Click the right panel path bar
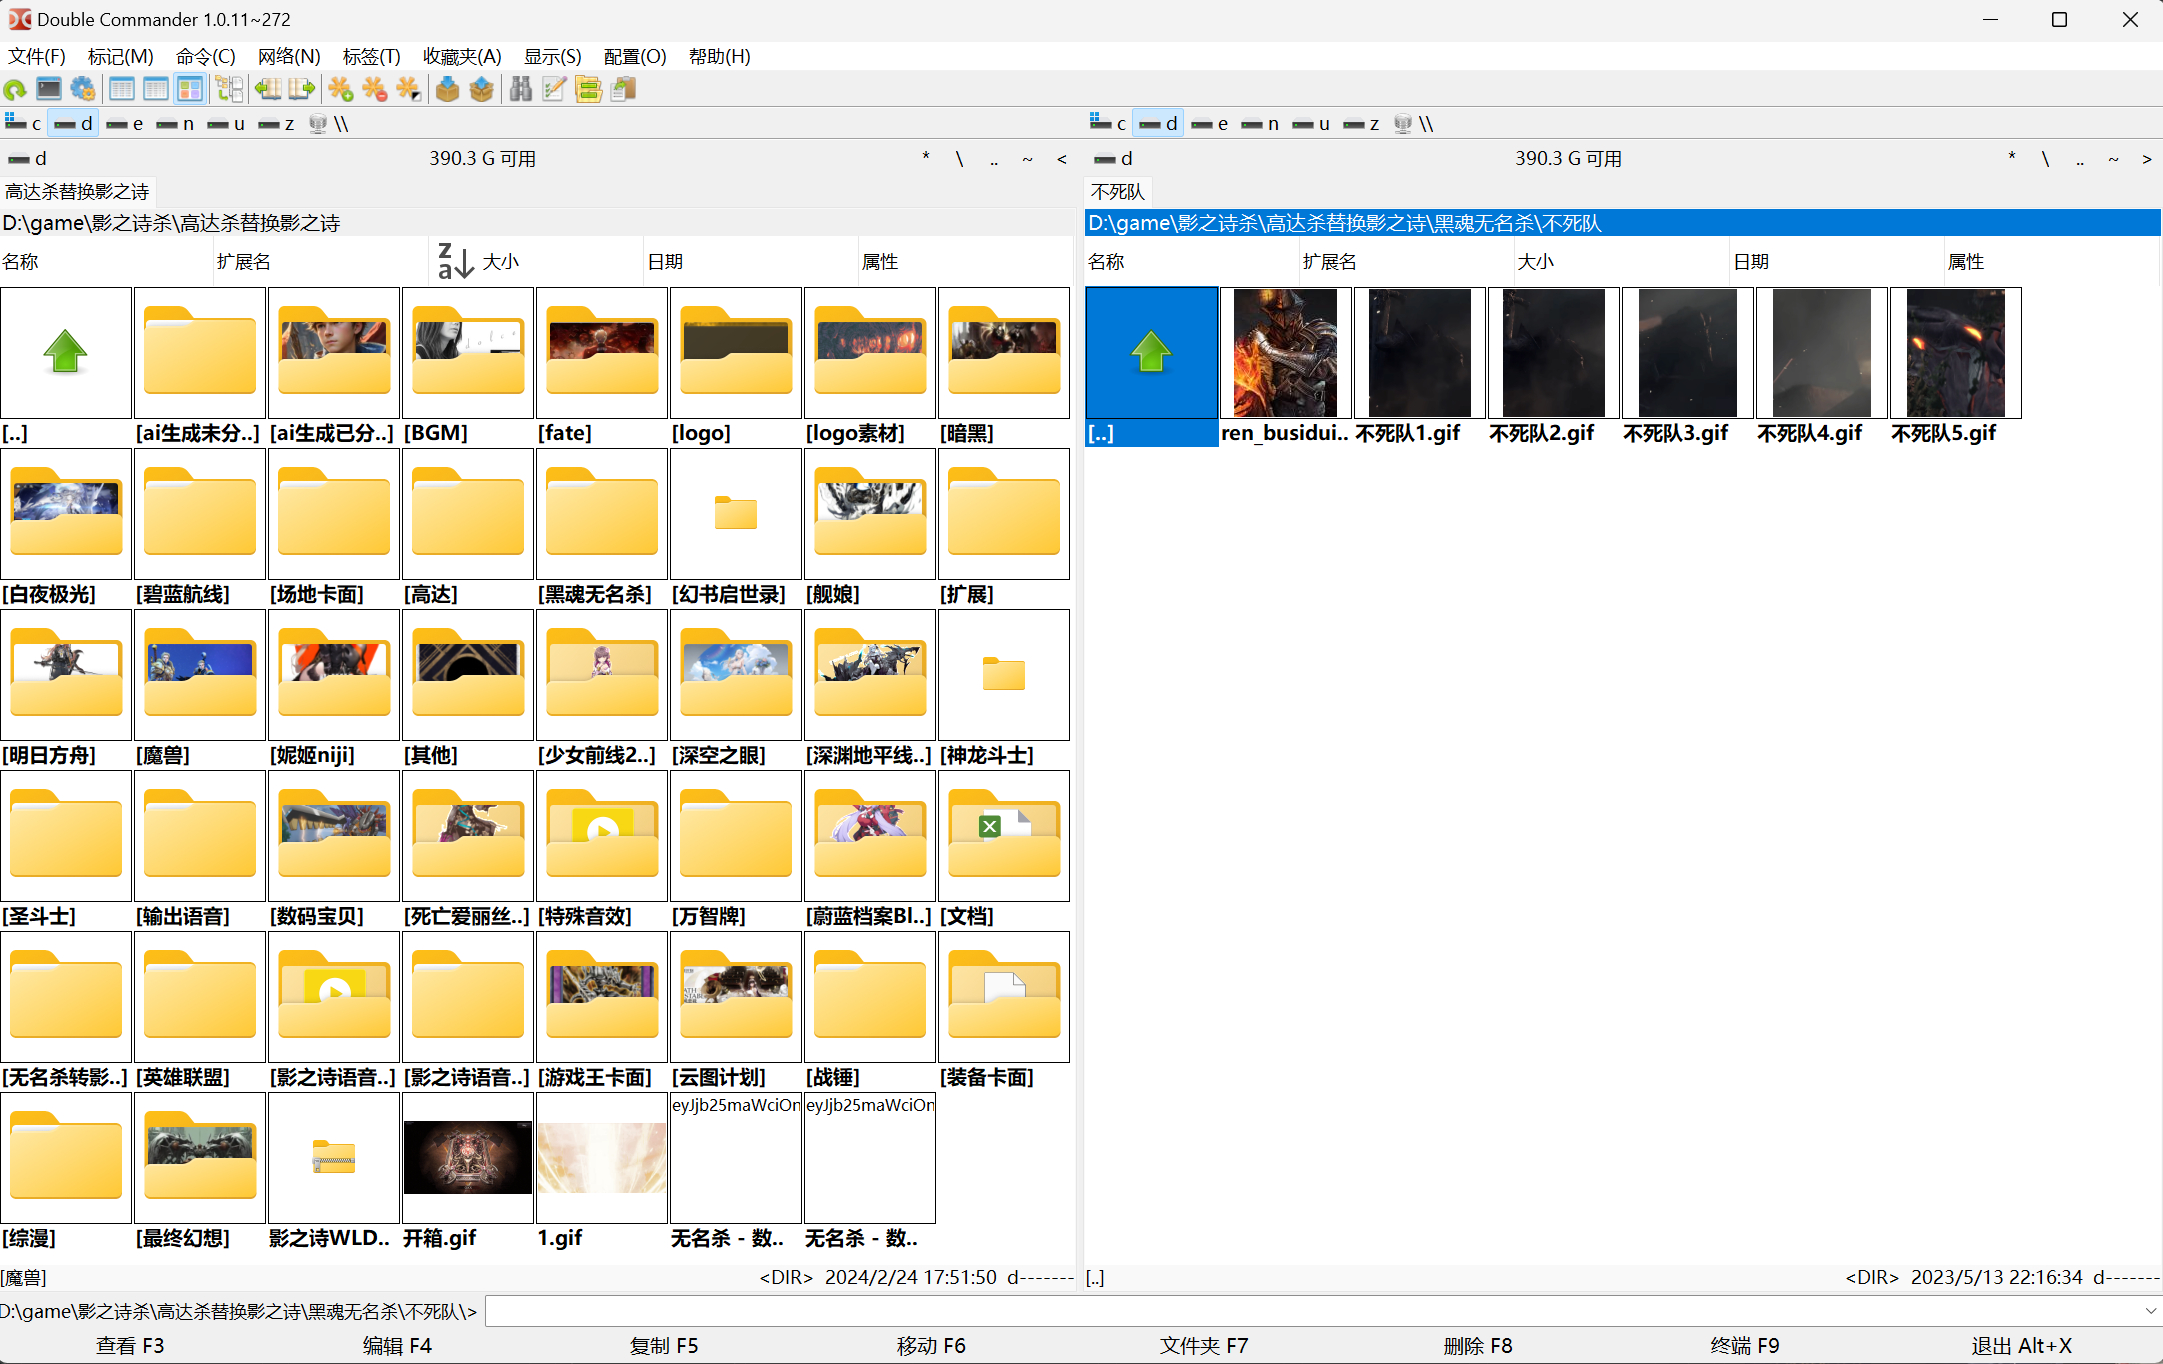2163x1364 pixels. 1622,223
